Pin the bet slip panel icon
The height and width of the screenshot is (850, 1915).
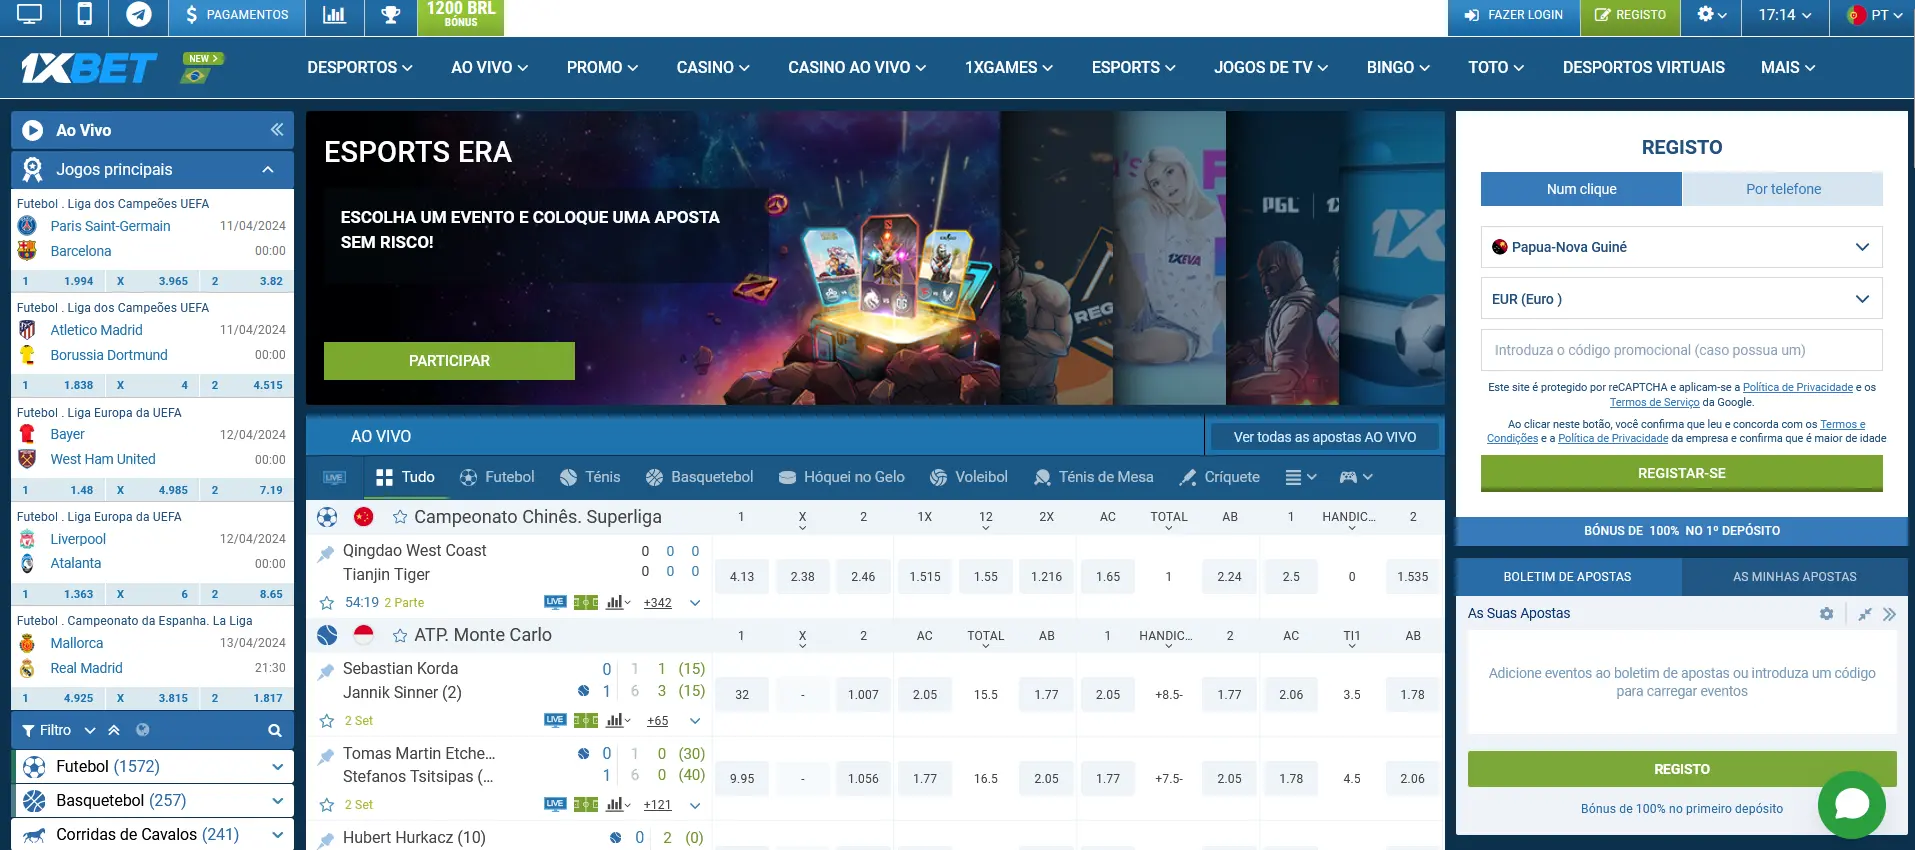coord(1864,614)
